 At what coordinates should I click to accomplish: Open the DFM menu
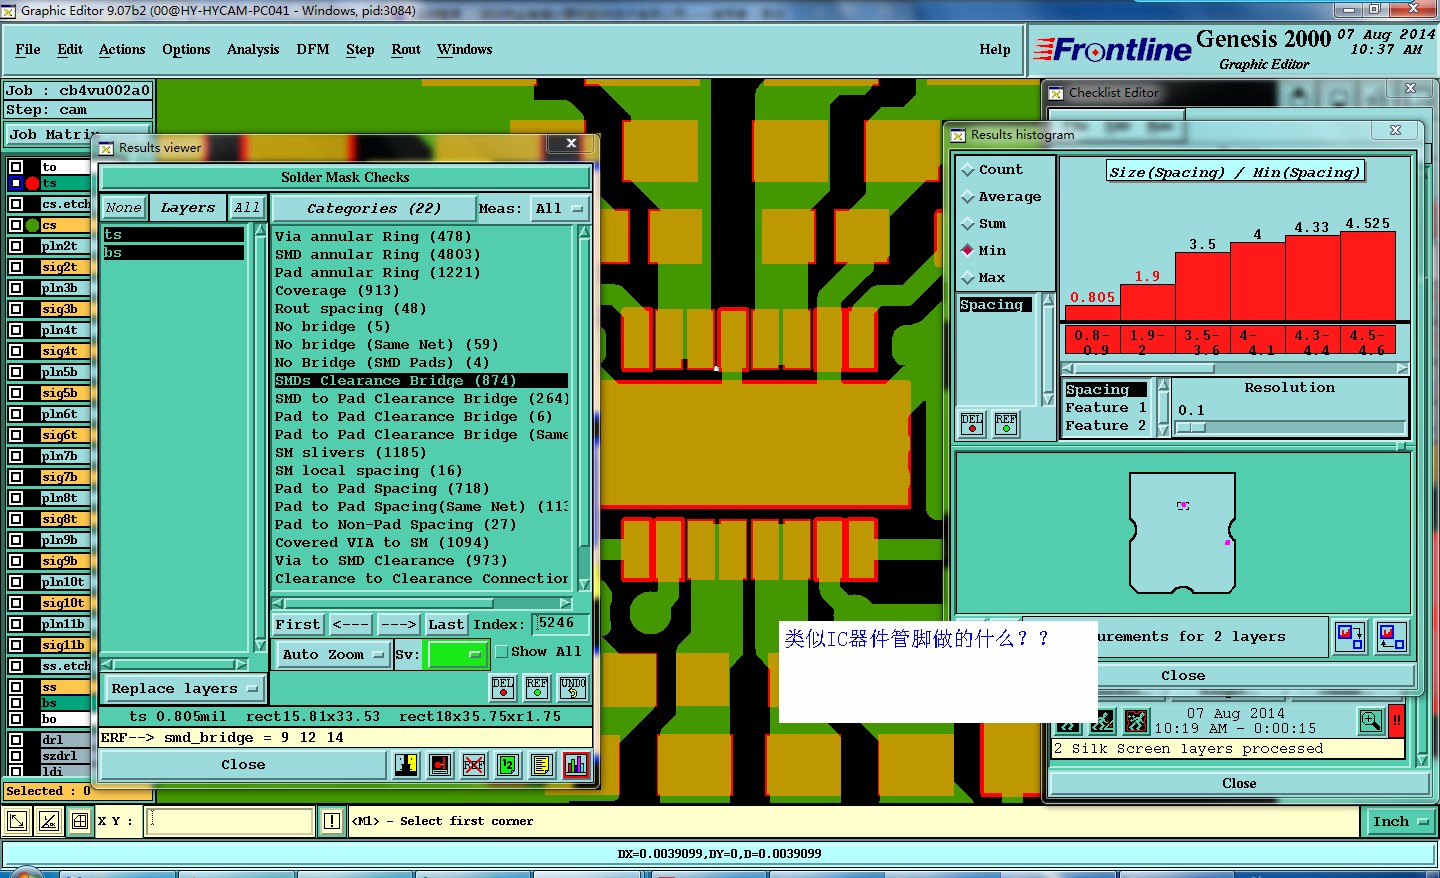click(313, 50)
